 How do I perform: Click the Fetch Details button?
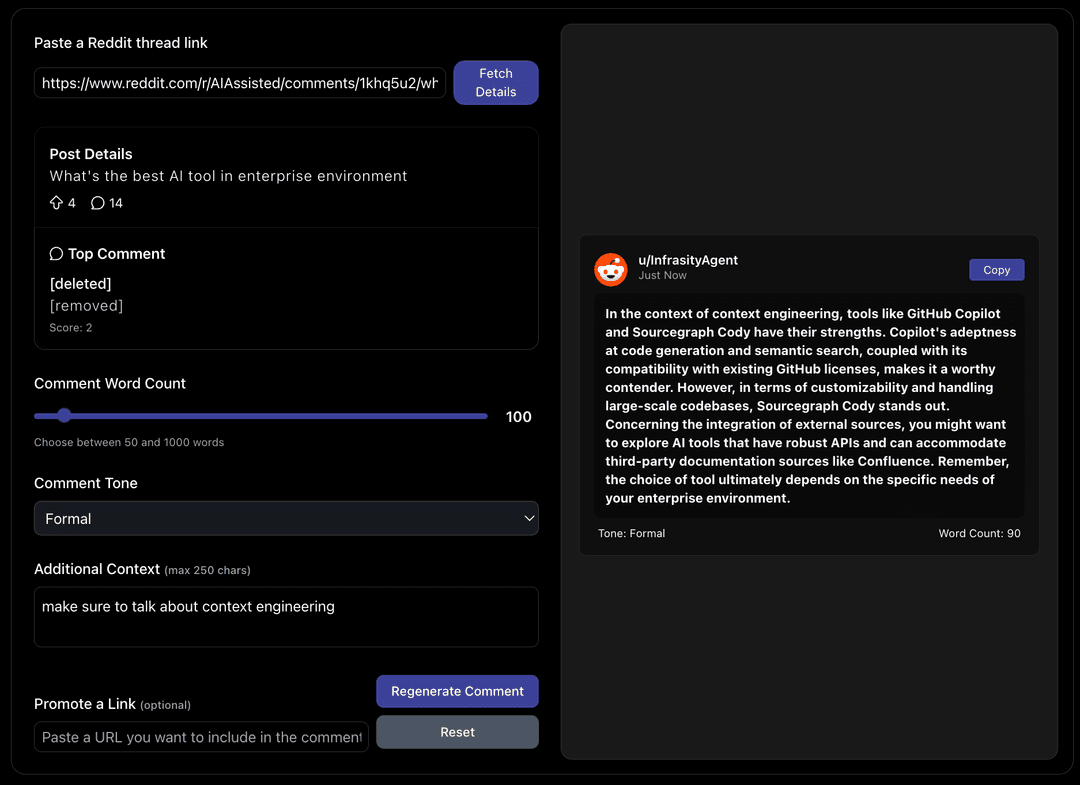point(496,83)
